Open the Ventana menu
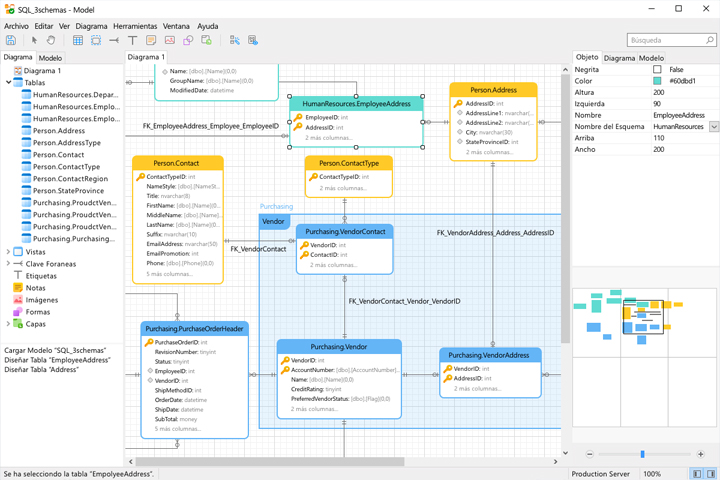This screenshot has width=720, height=480. click(176, 26)
